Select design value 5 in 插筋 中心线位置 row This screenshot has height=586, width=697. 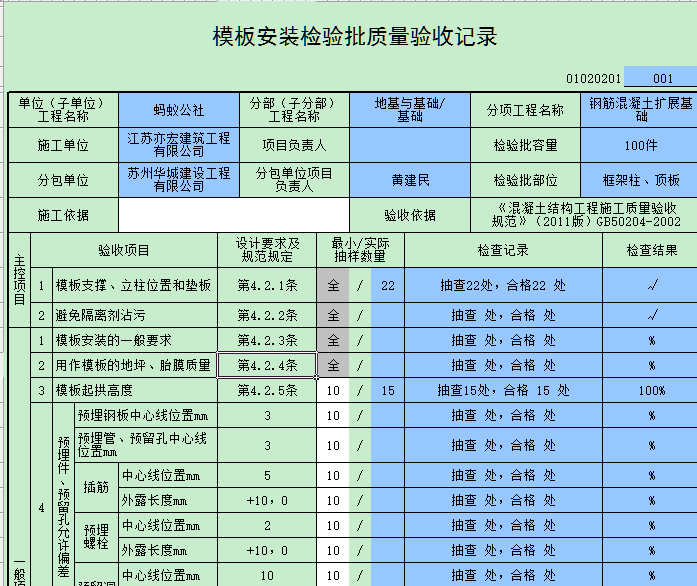point(267,475)
